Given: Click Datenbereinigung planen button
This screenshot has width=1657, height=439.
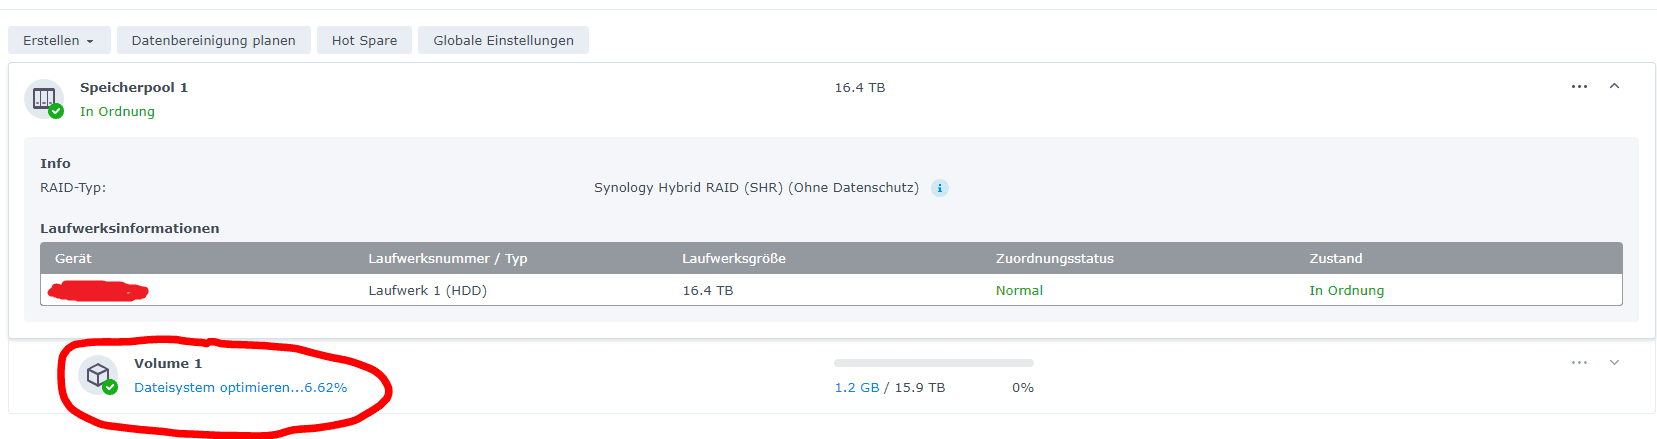Looking at the screenshot, I should (x=214, y=40).
